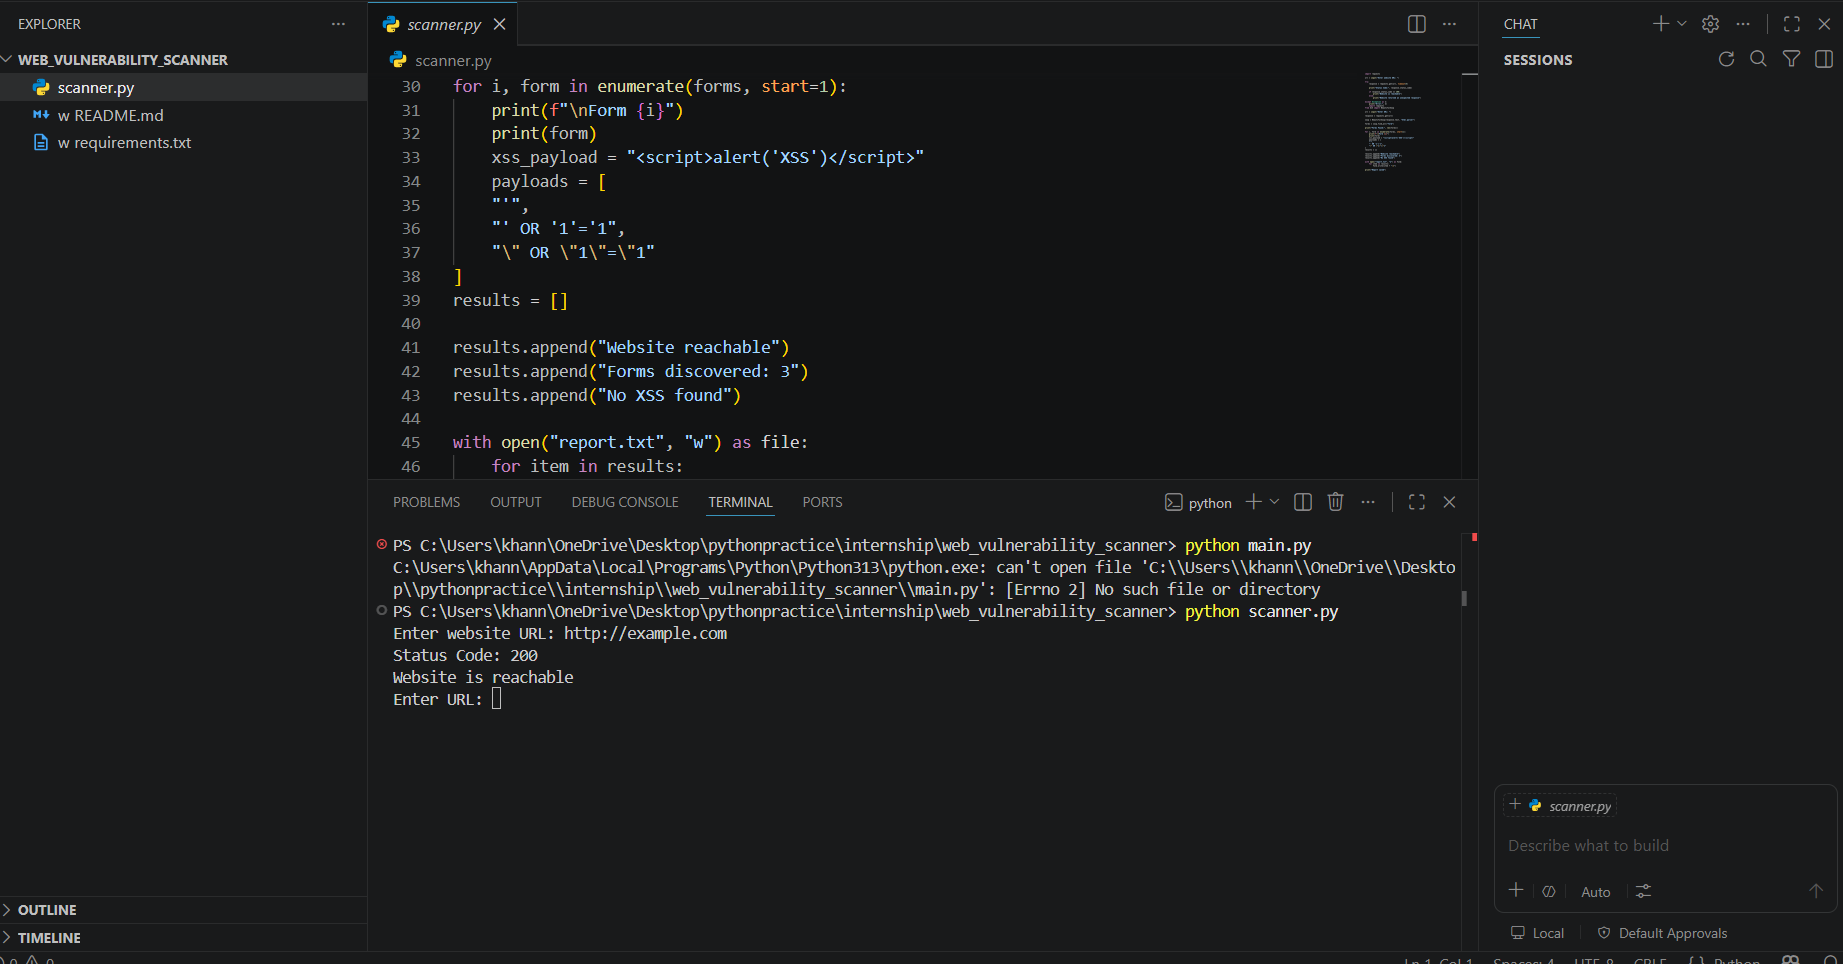Open chat settings gear
The height and width of the screenshot is (964, 1843).
[x=1711, y=24]
